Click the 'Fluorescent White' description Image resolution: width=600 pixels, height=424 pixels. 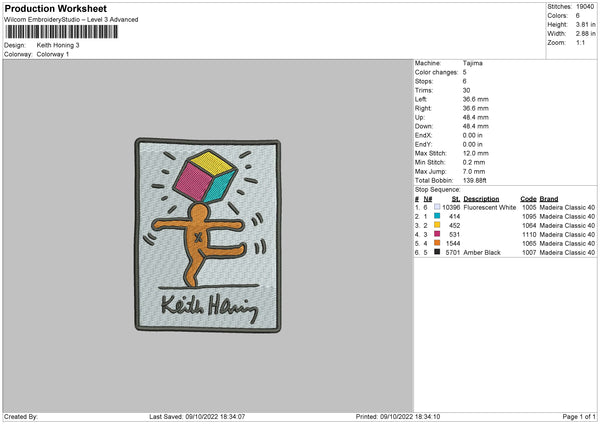[x=489, y=207]
